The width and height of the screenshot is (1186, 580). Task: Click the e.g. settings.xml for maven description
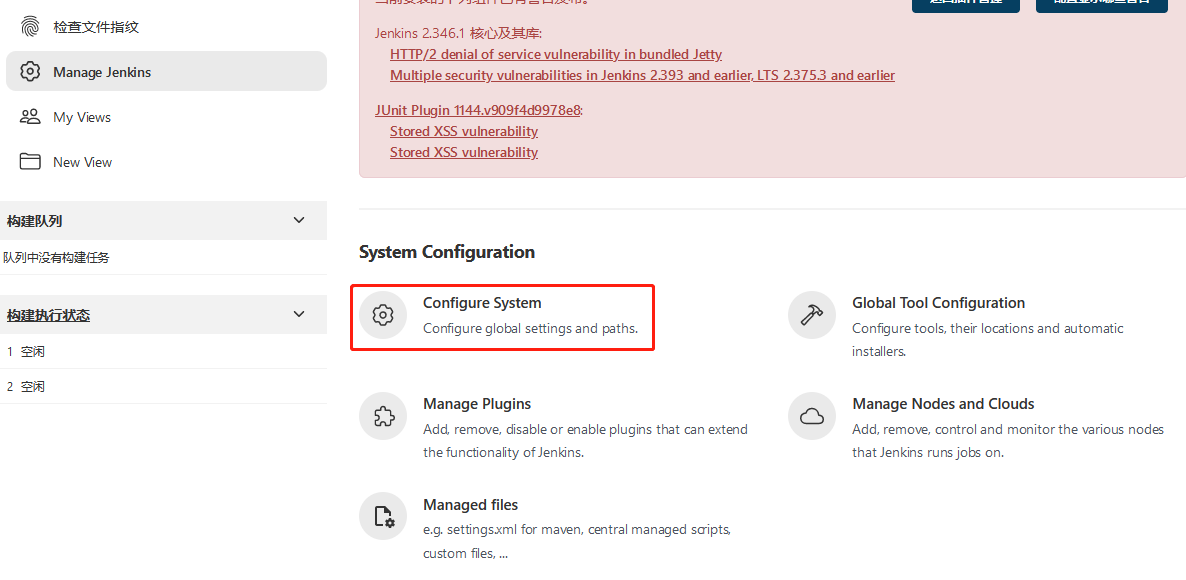[x=577, y=541]
